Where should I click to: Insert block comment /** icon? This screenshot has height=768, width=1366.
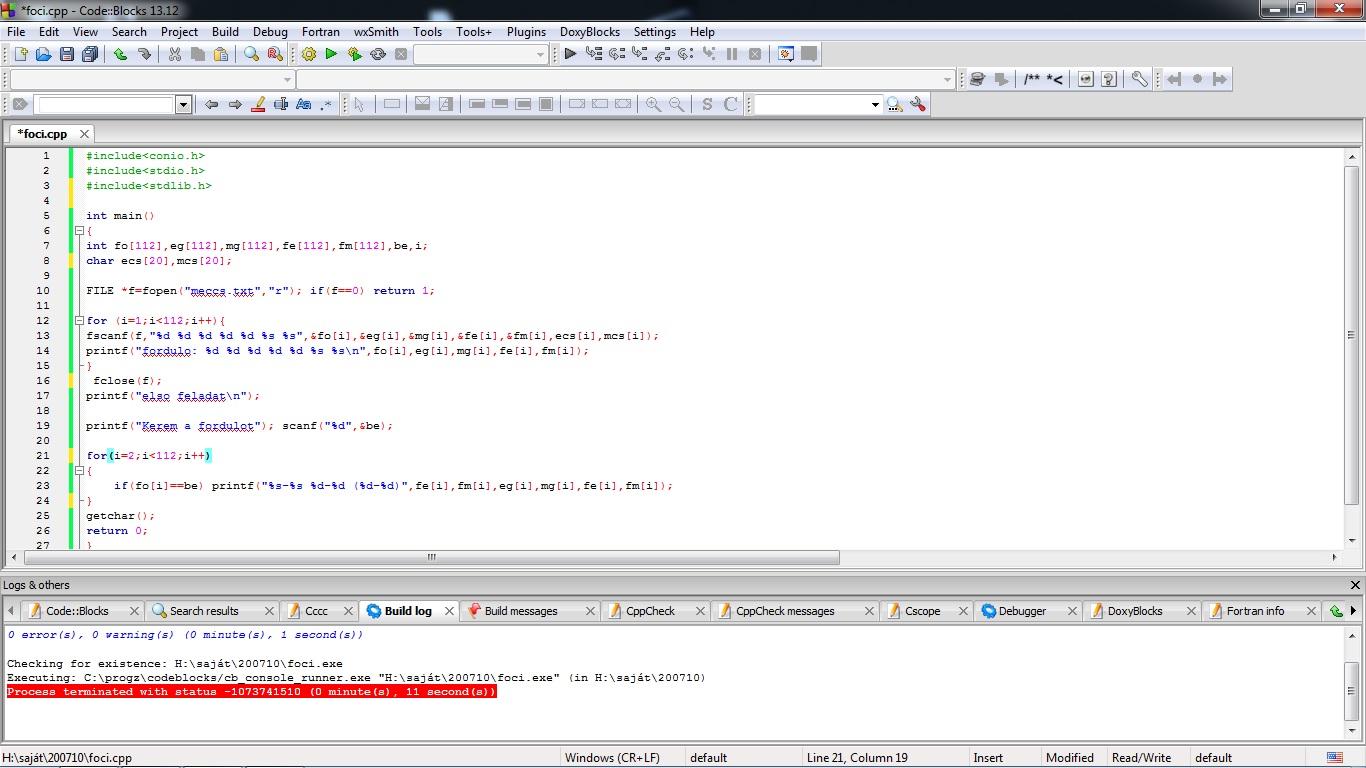click(x=1032, y=79)
